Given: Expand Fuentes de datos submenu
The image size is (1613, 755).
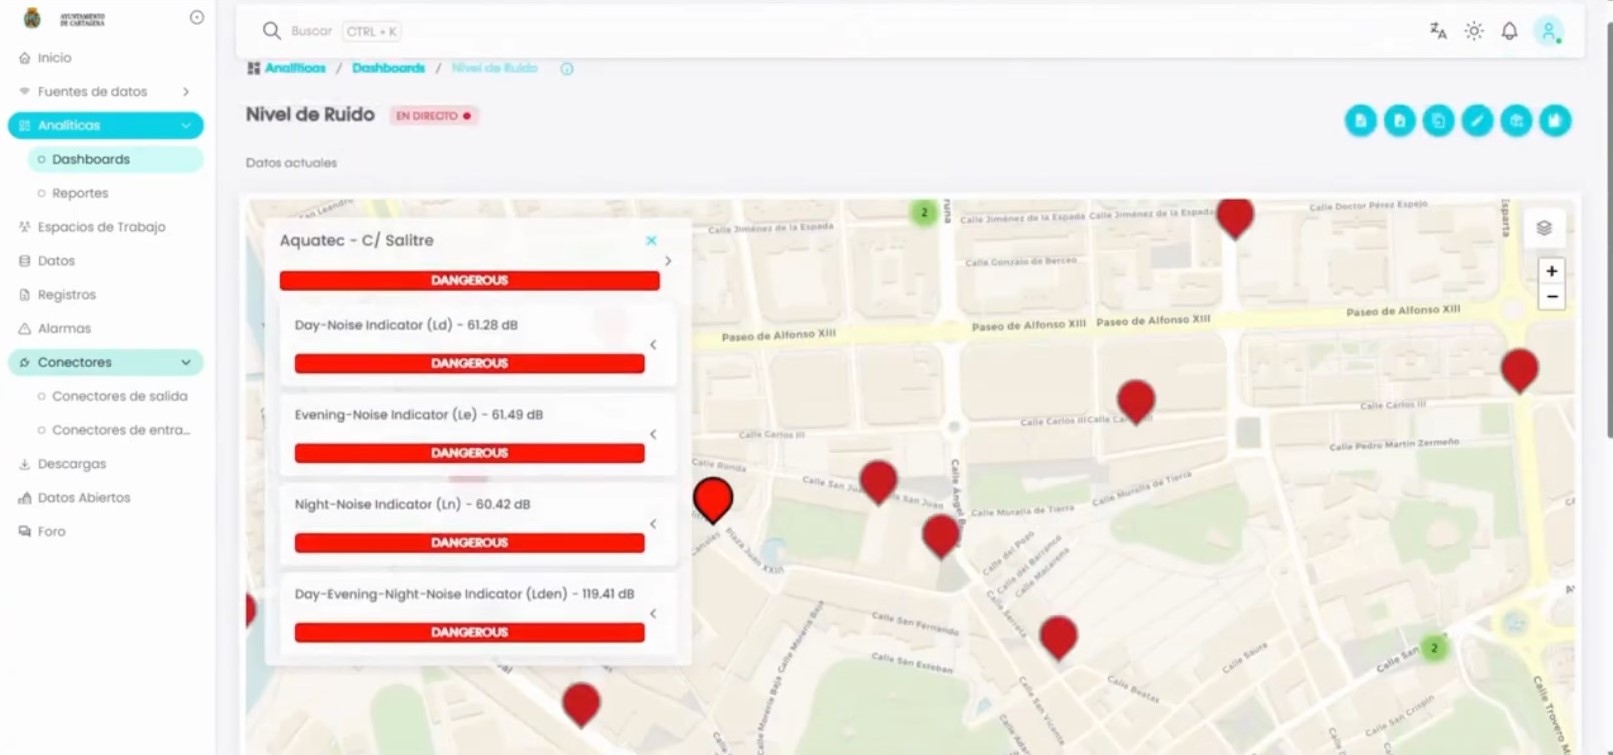Looking at the screenshot, I should [x=186, y=92].
